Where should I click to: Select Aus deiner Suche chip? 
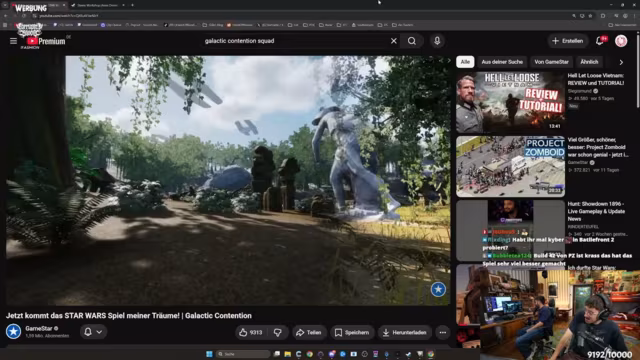point(502,62)
